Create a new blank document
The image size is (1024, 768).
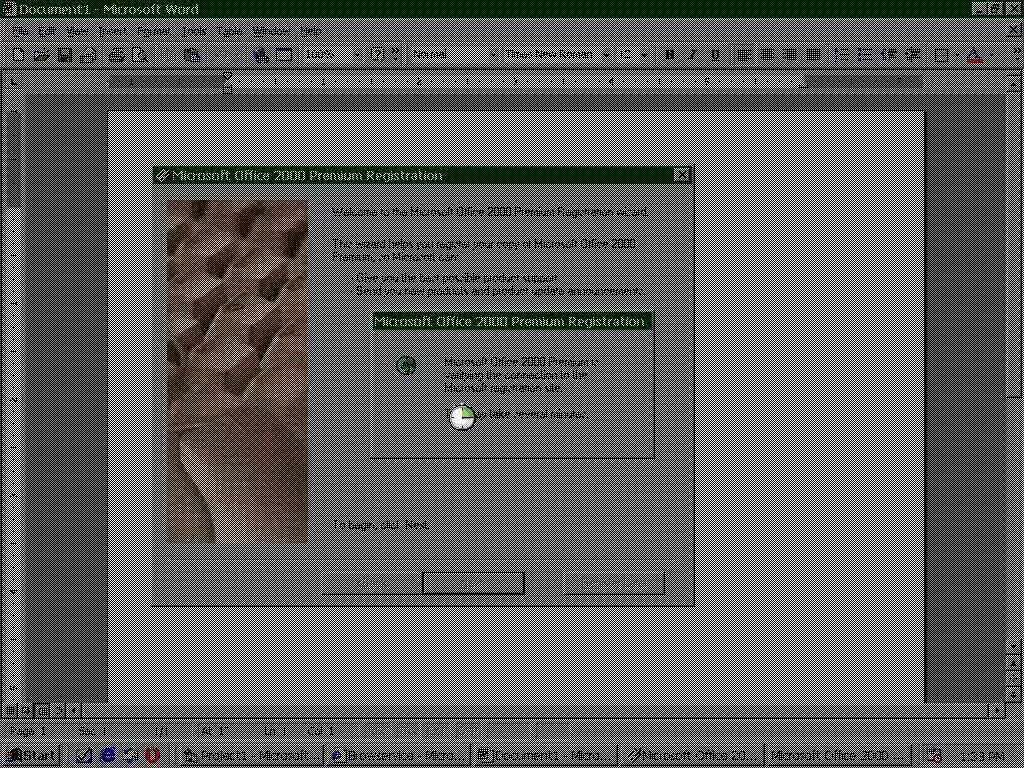[x=18, y=55]
